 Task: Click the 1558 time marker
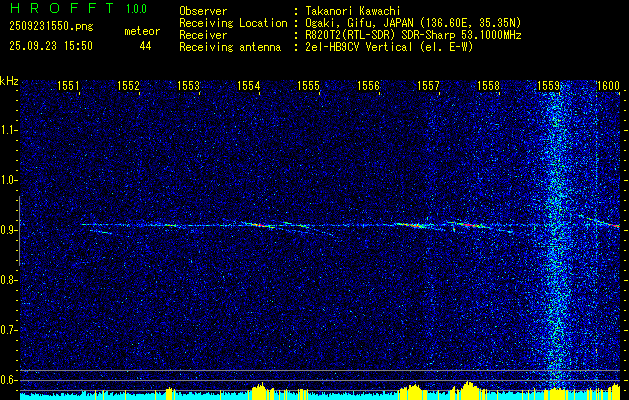[489, 85]
